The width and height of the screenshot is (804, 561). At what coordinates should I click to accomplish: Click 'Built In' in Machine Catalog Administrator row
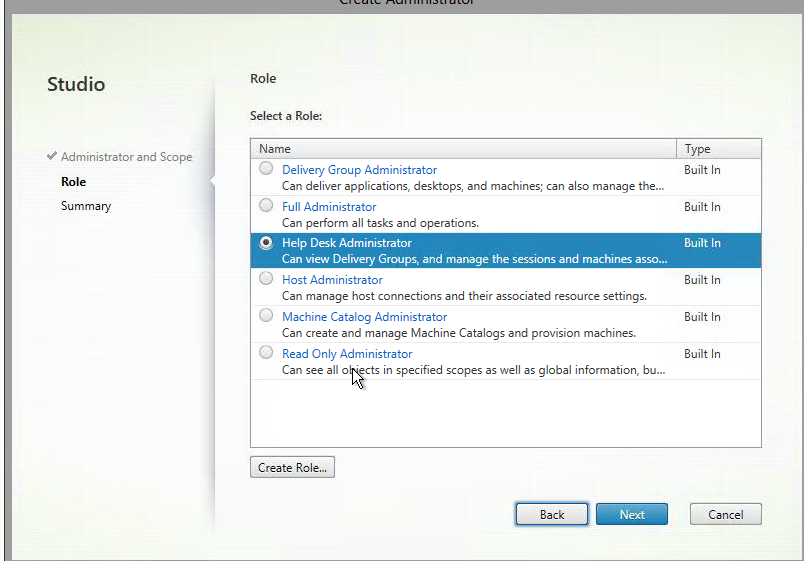point(702,317)
